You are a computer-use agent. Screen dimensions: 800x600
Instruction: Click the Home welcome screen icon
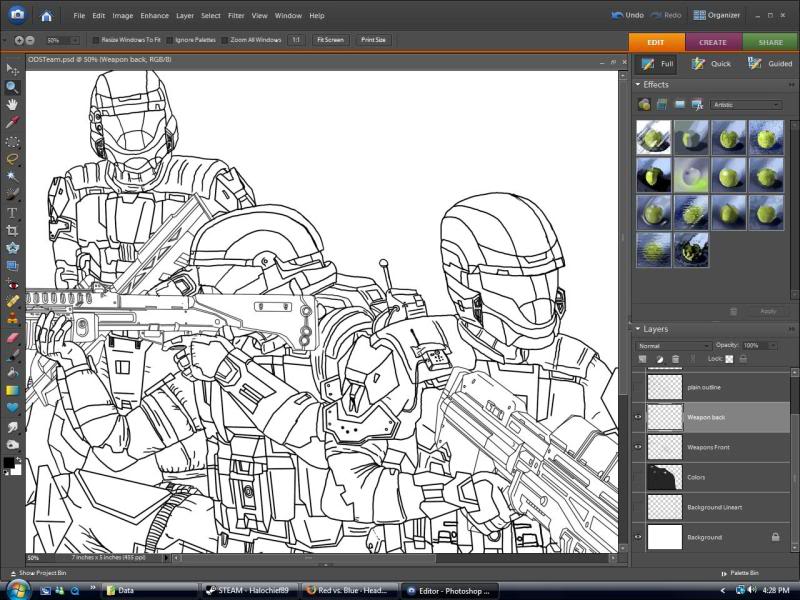46,16
